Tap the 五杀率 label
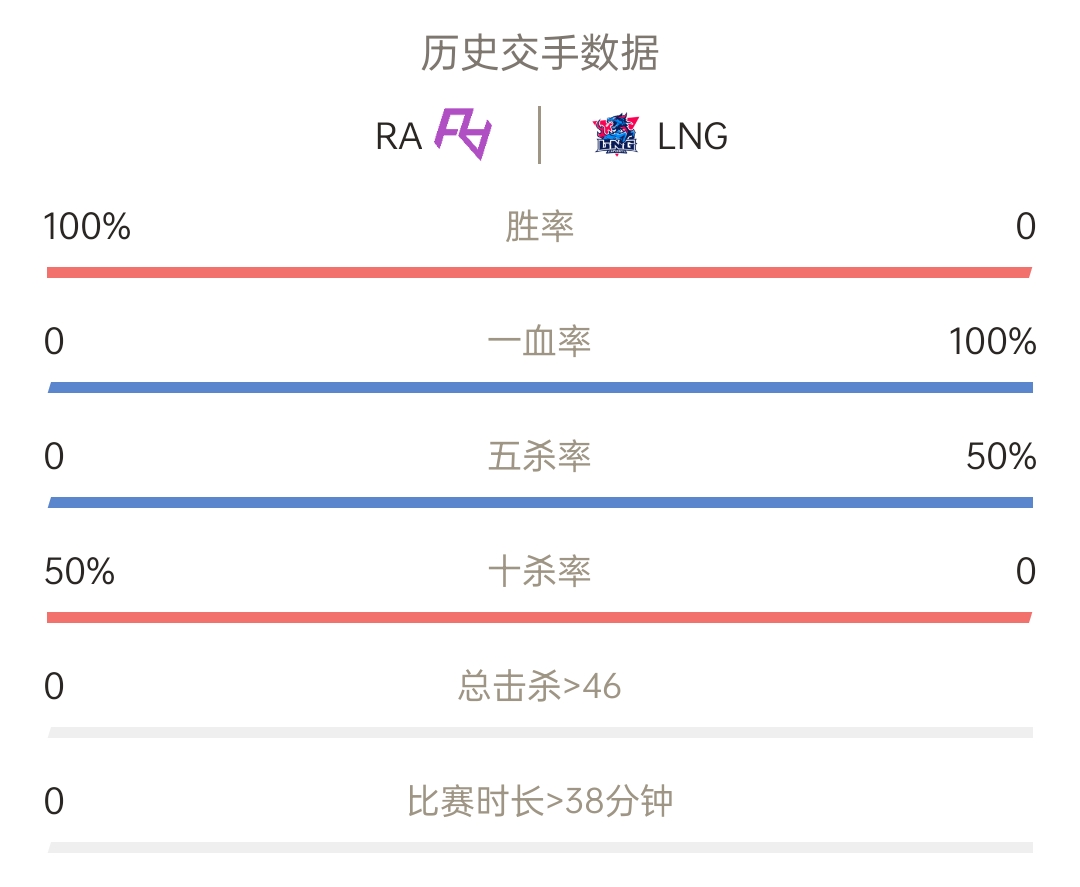Viewport: 1080px width, 887px height. pyautogui.click(x=539, y=457)
